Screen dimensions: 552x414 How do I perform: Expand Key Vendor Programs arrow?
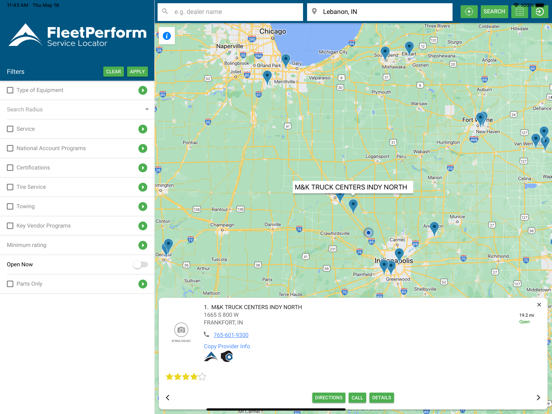[143, 226]
